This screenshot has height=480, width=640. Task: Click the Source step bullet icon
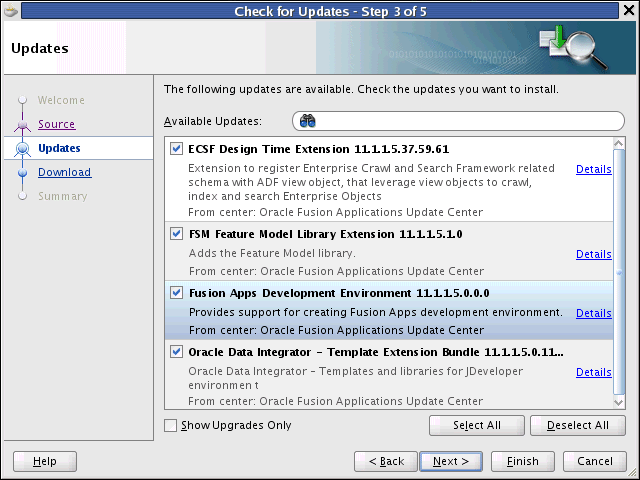tap(22, 124)
